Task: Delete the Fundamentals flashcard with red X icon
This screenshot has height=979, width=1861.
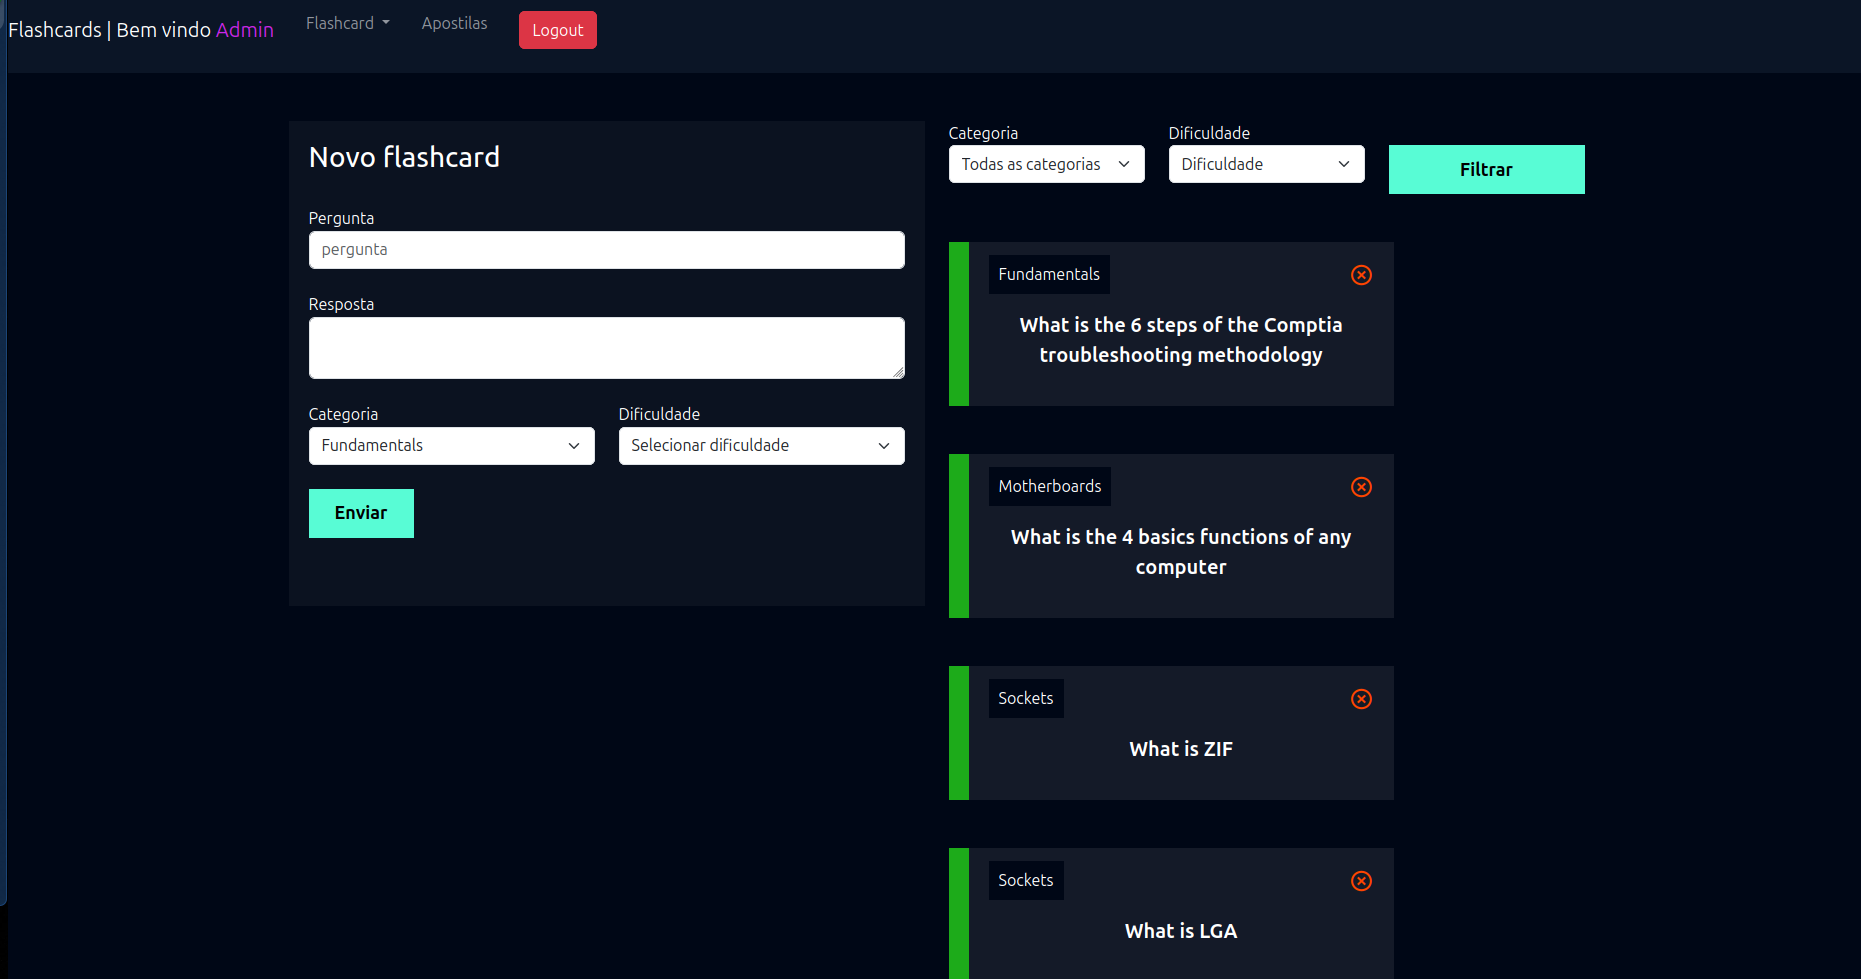Action: click(x=1361, y=275)
